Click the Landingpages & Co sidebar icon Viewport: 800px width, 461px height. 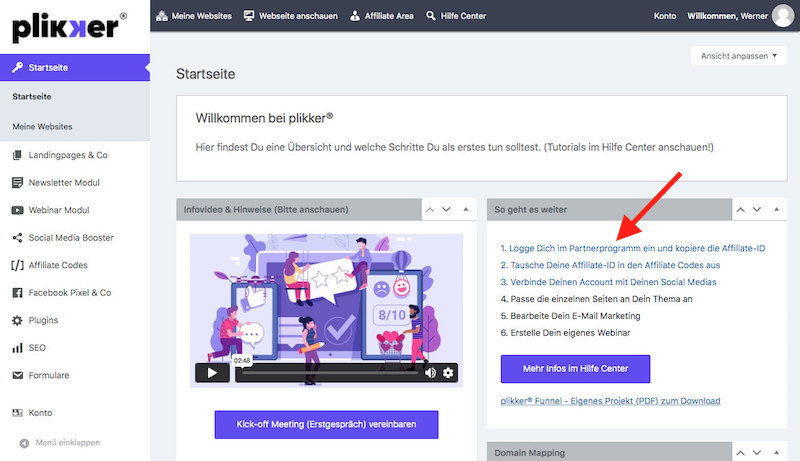[18, 155]
